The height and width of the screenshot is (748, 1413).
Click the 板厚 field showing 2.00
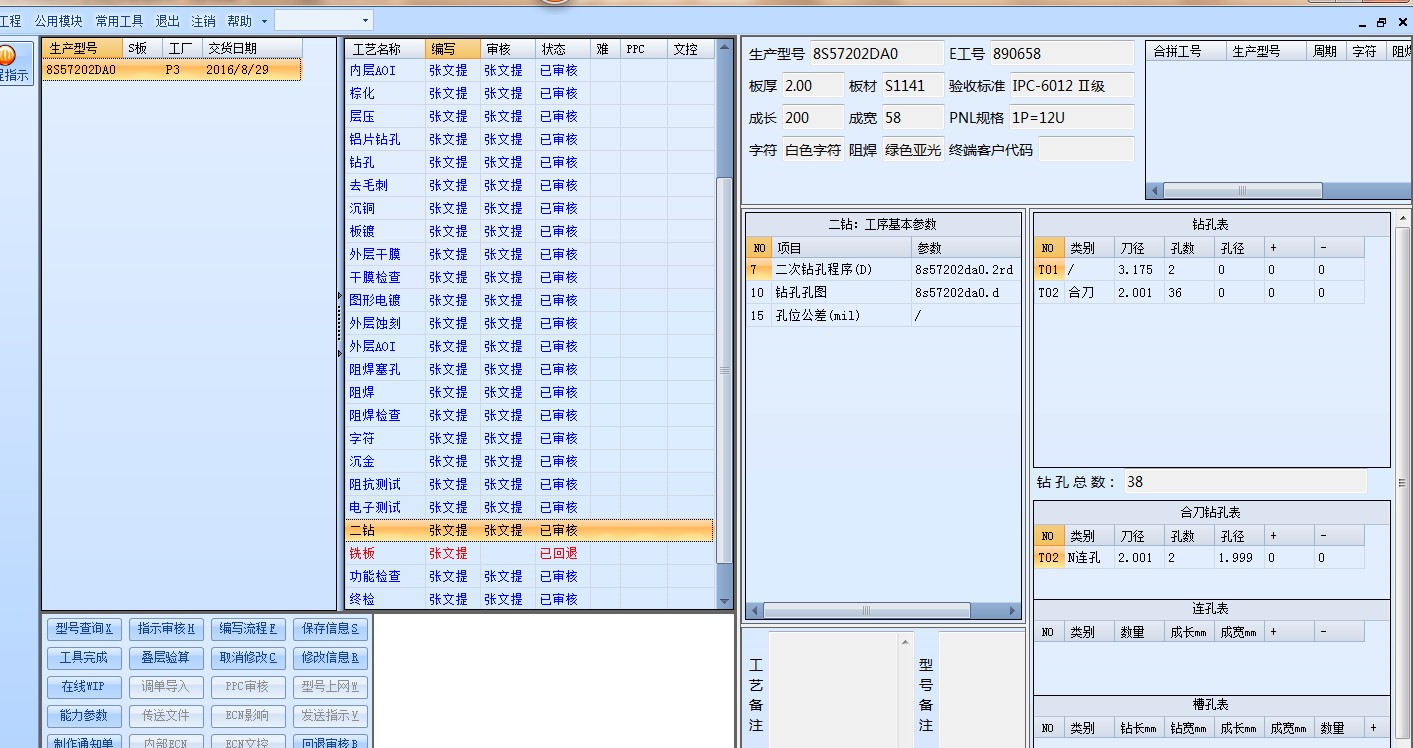tap(812, 86)
